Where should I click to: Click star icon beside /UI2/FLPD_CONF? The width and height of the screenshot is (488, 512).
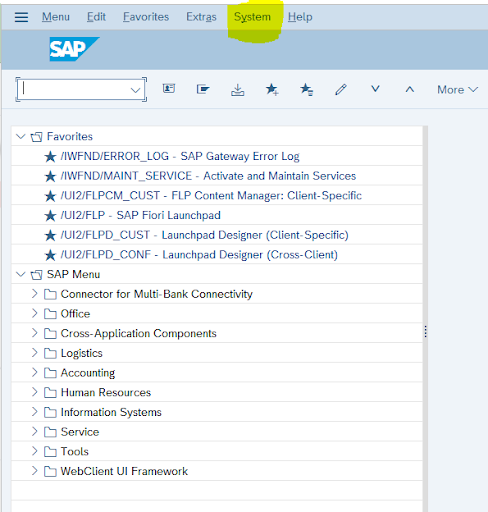(x=50, y=255)
